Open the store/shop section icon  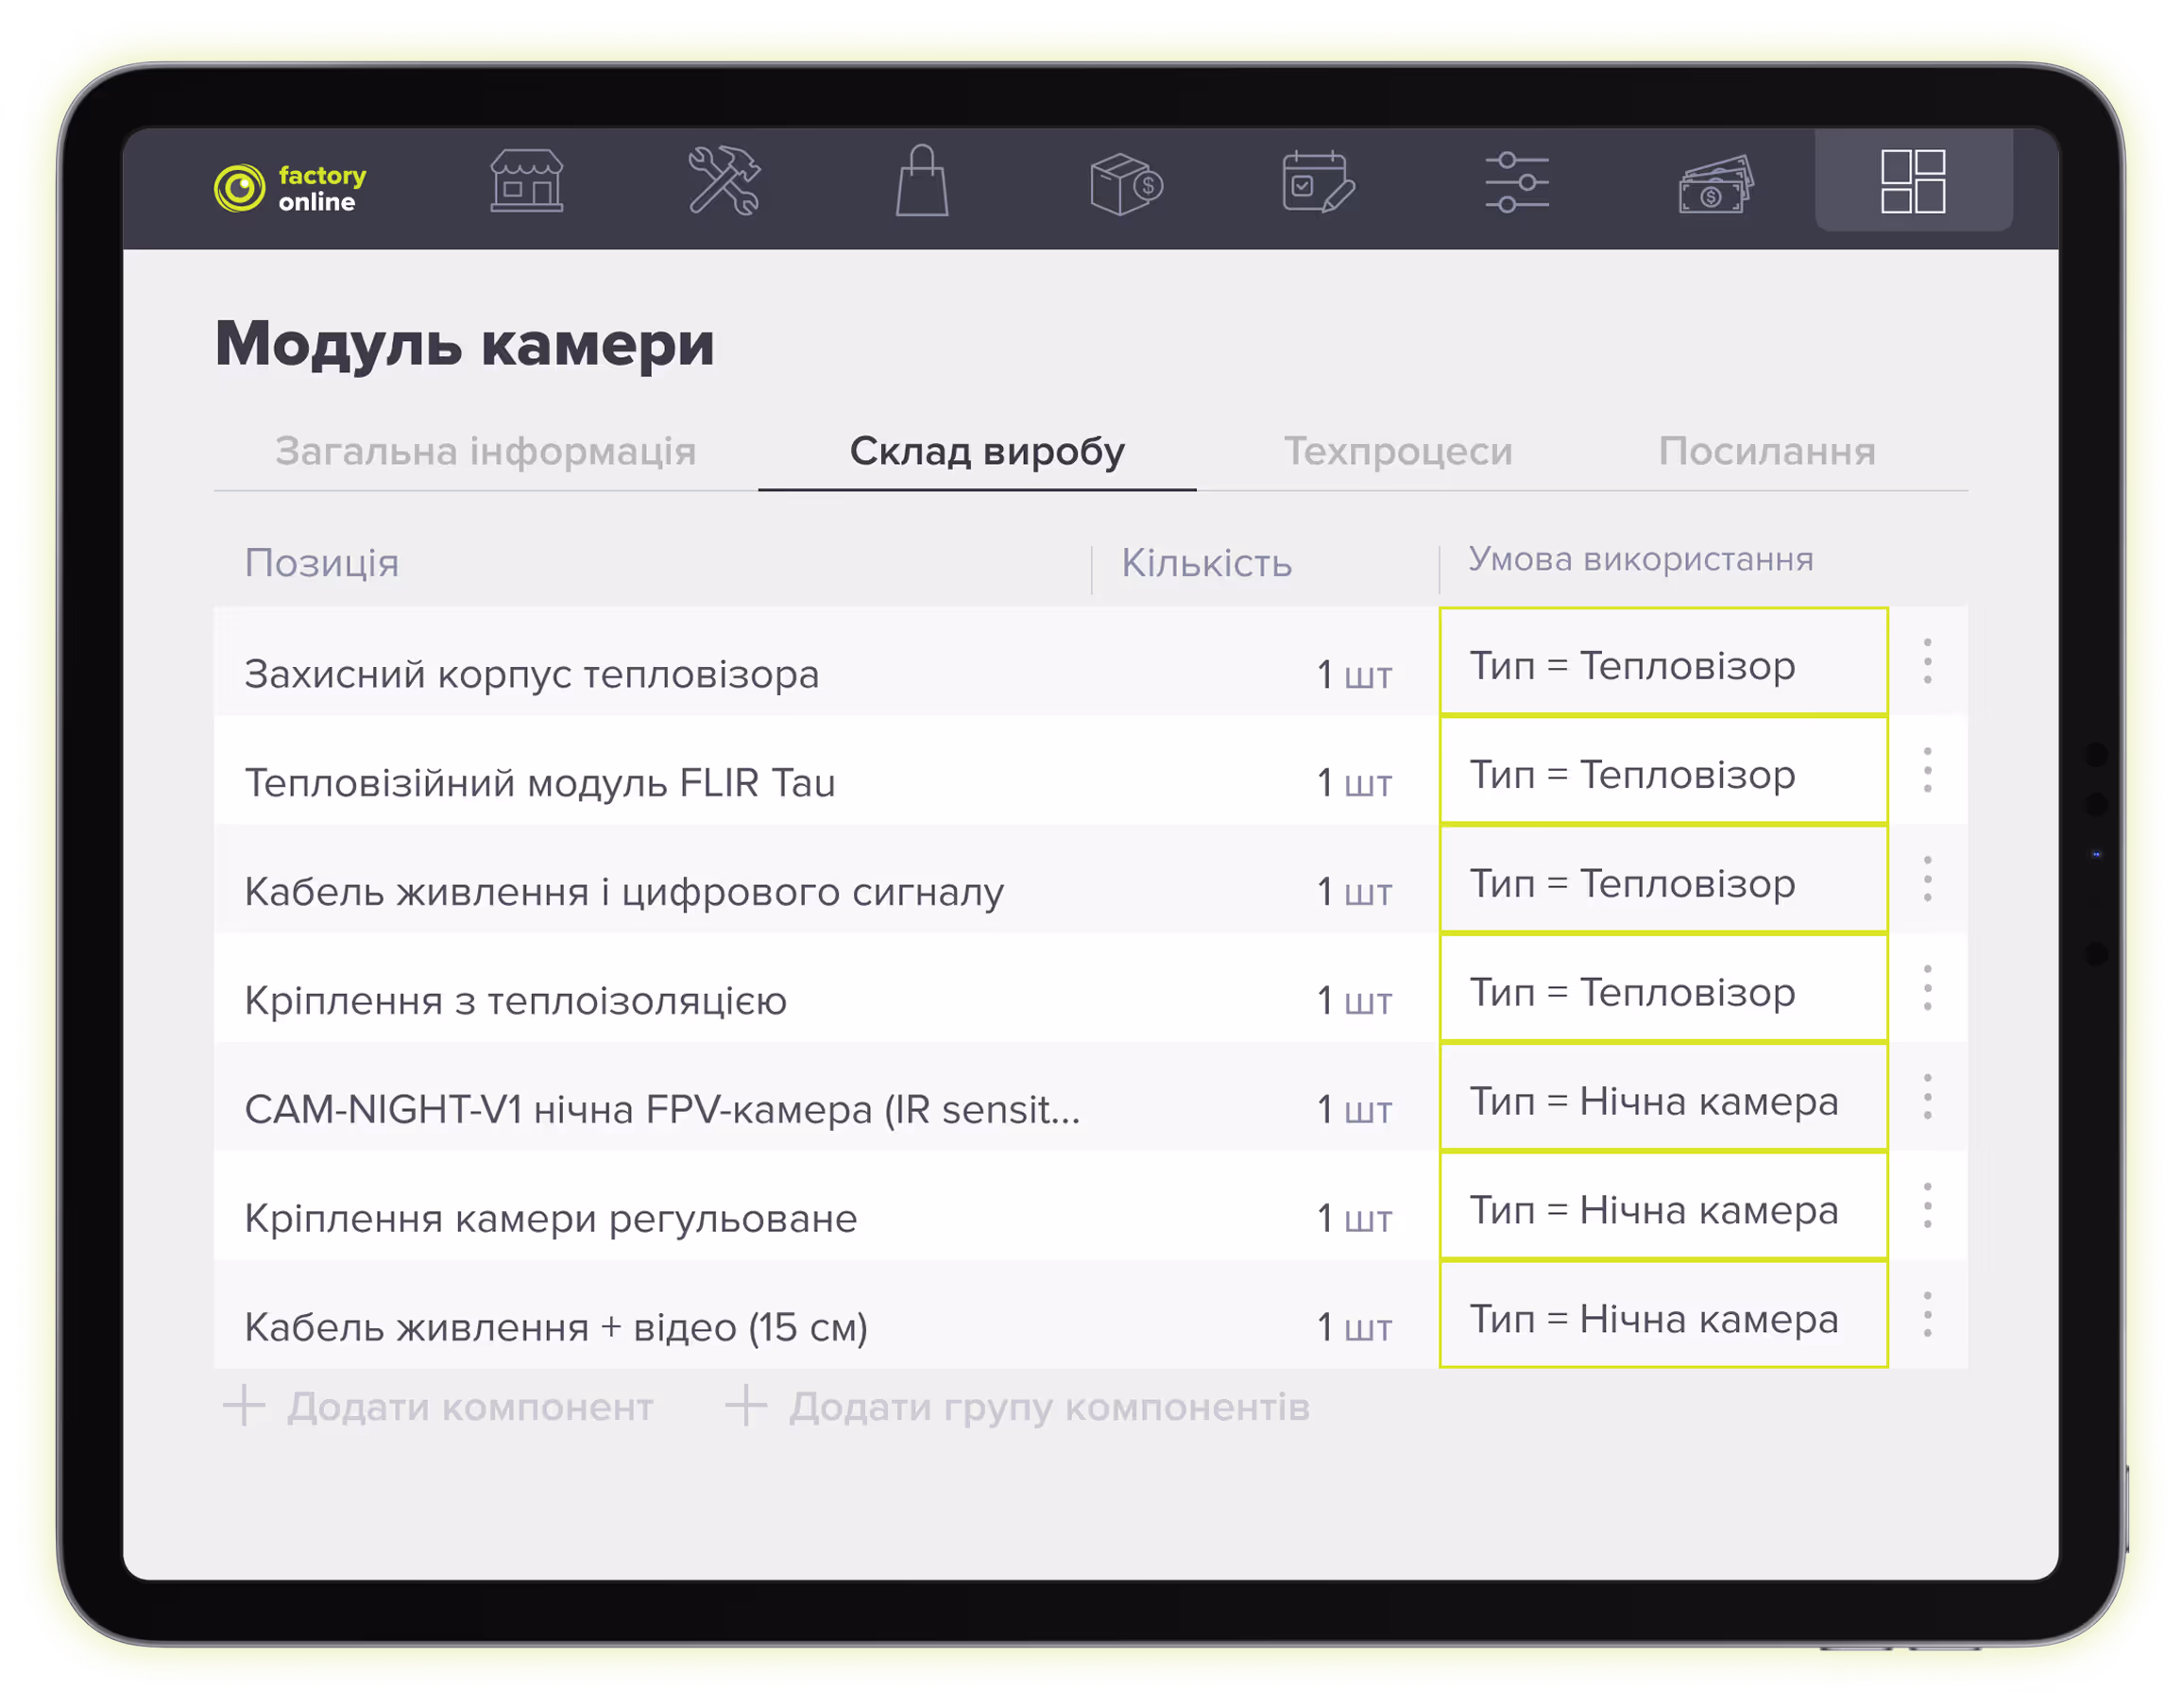tap(529, 183)
